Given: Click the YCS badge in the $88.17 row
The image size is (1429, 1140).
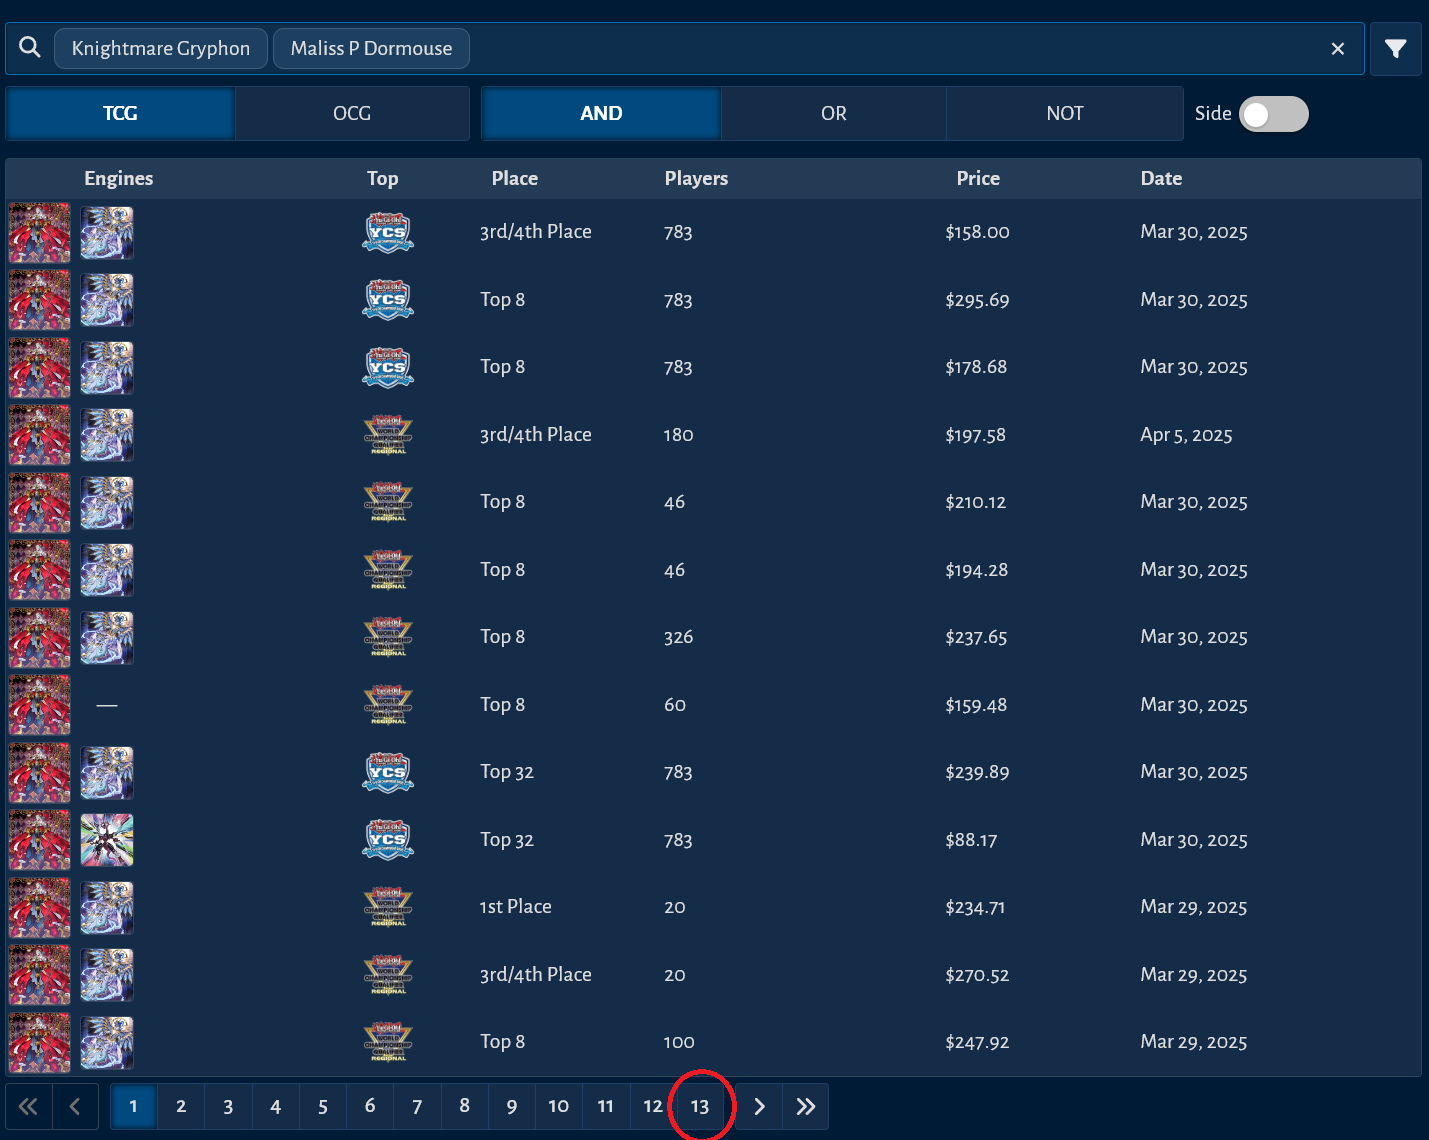Looking at the screenshot, I should 388,839.
